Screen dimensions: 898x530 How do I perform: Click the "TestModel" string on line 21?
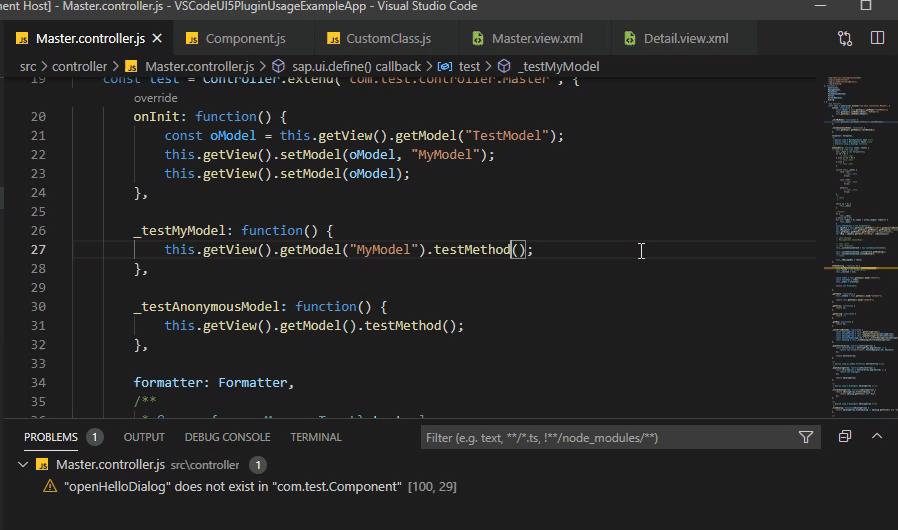pyautogui.click(x=507, y=136)
